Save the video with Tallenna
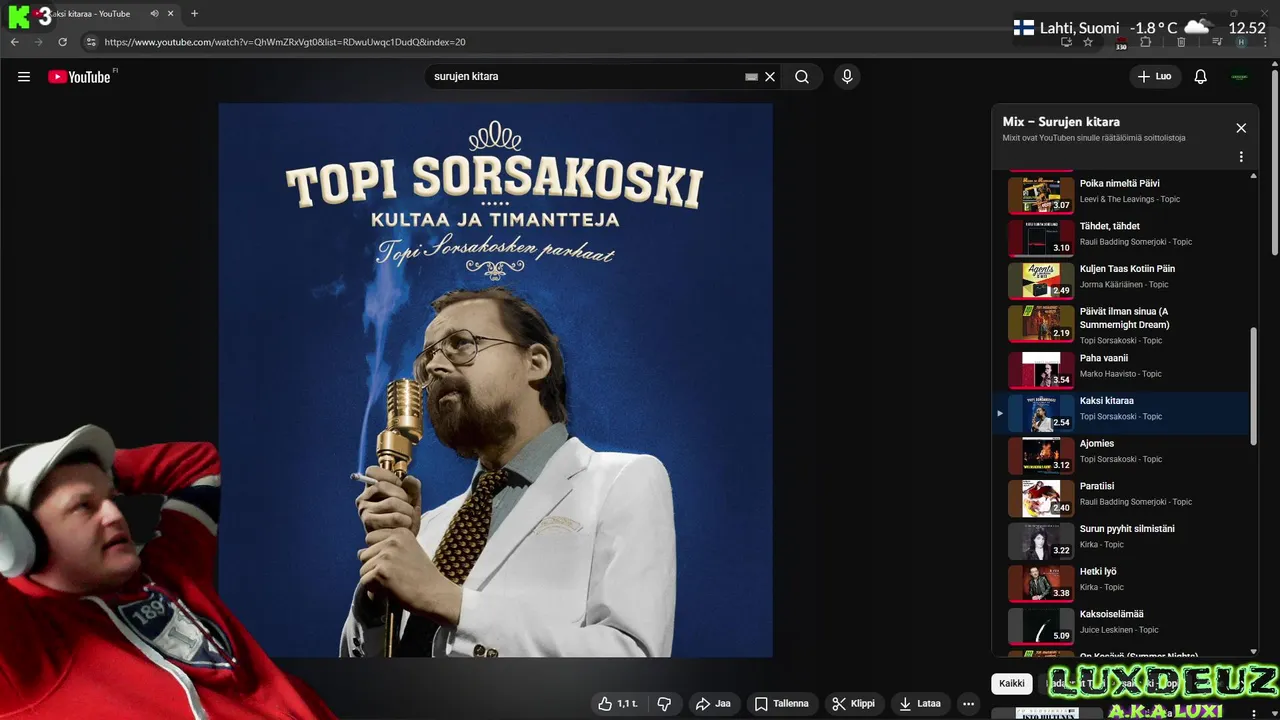 pyautogui.click(x=781, y=704)
